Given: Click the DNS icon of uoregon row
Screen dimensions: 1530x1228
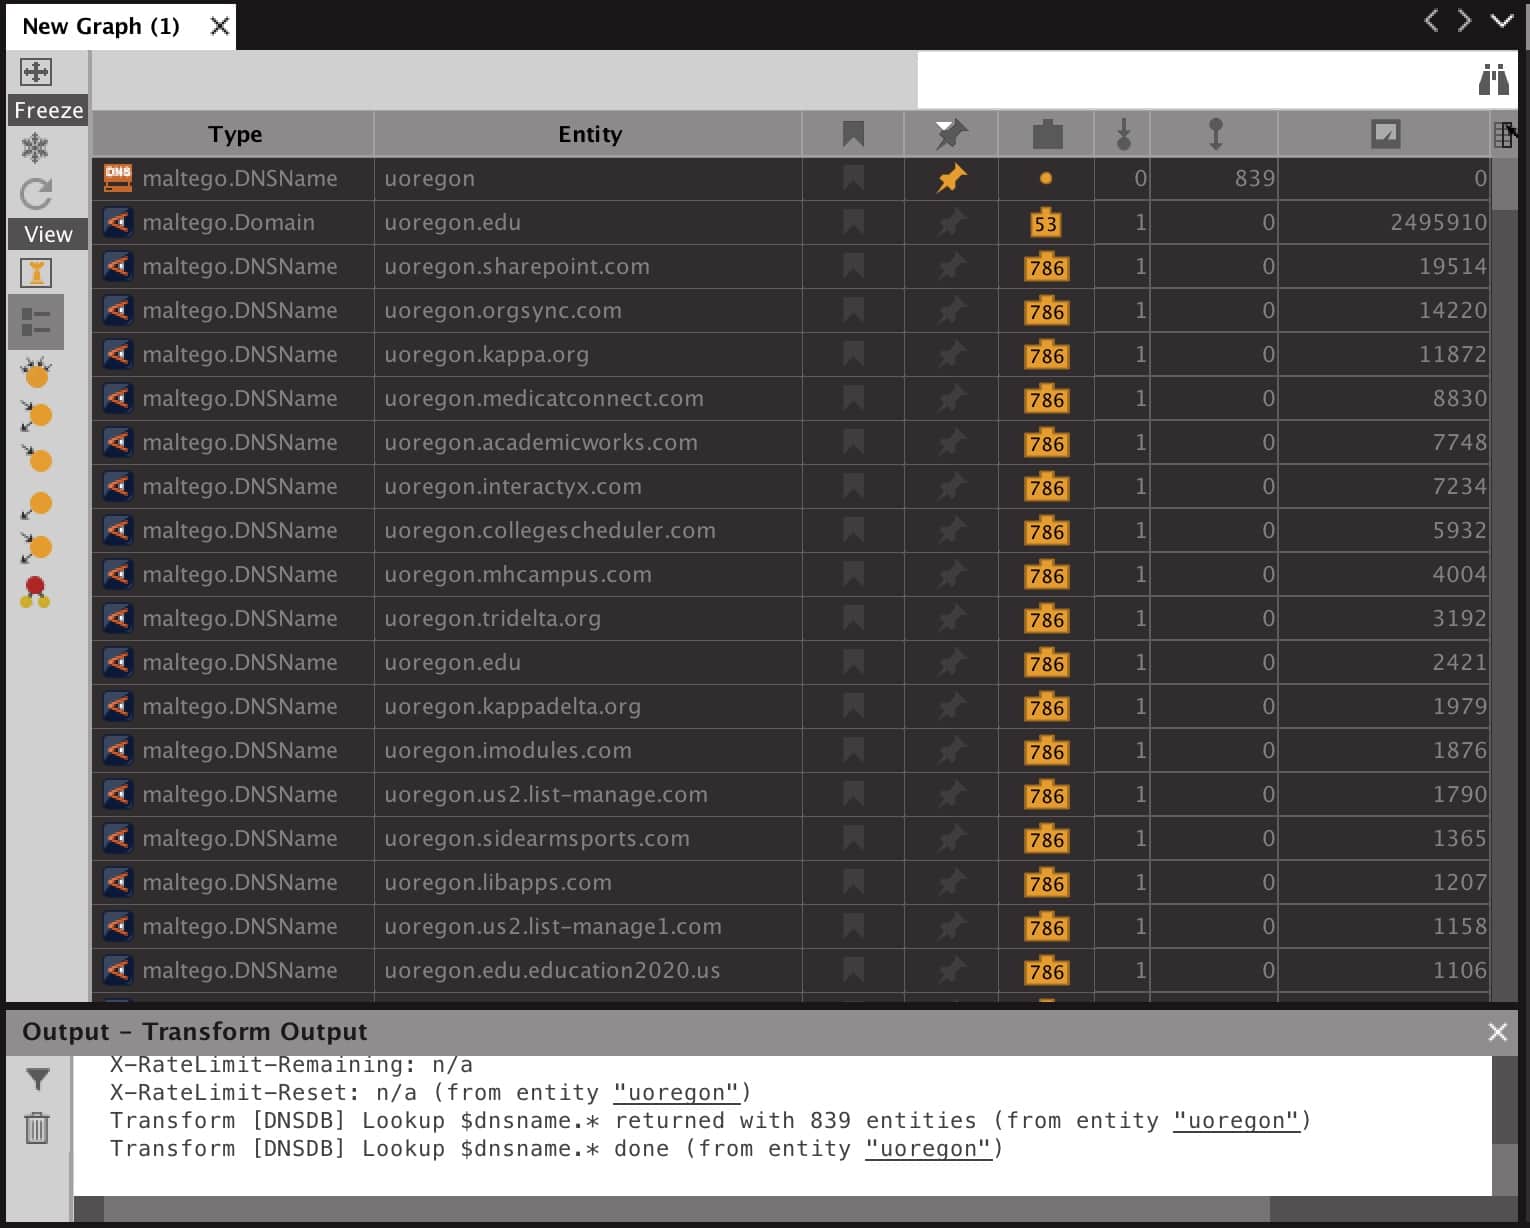Looking at the screenshot, I should [x=118, y=178].
